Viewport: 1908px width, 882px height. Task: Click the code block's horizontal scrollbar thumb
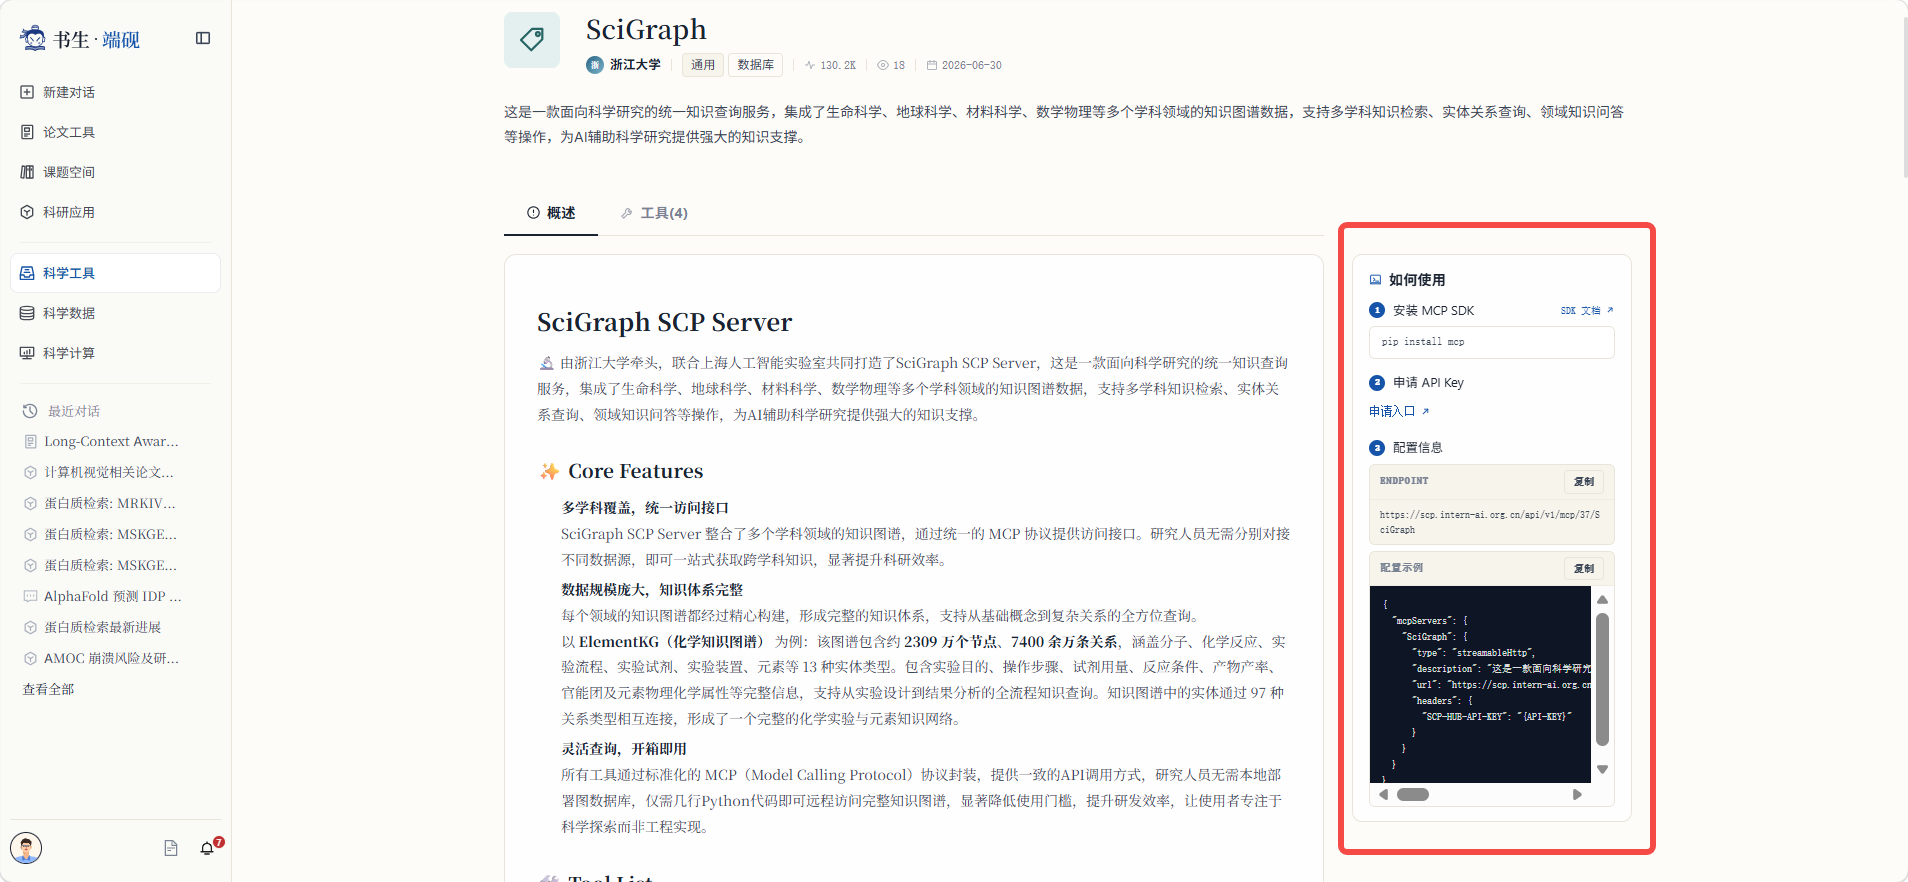pyautogui.click(x=1413, y=795)
